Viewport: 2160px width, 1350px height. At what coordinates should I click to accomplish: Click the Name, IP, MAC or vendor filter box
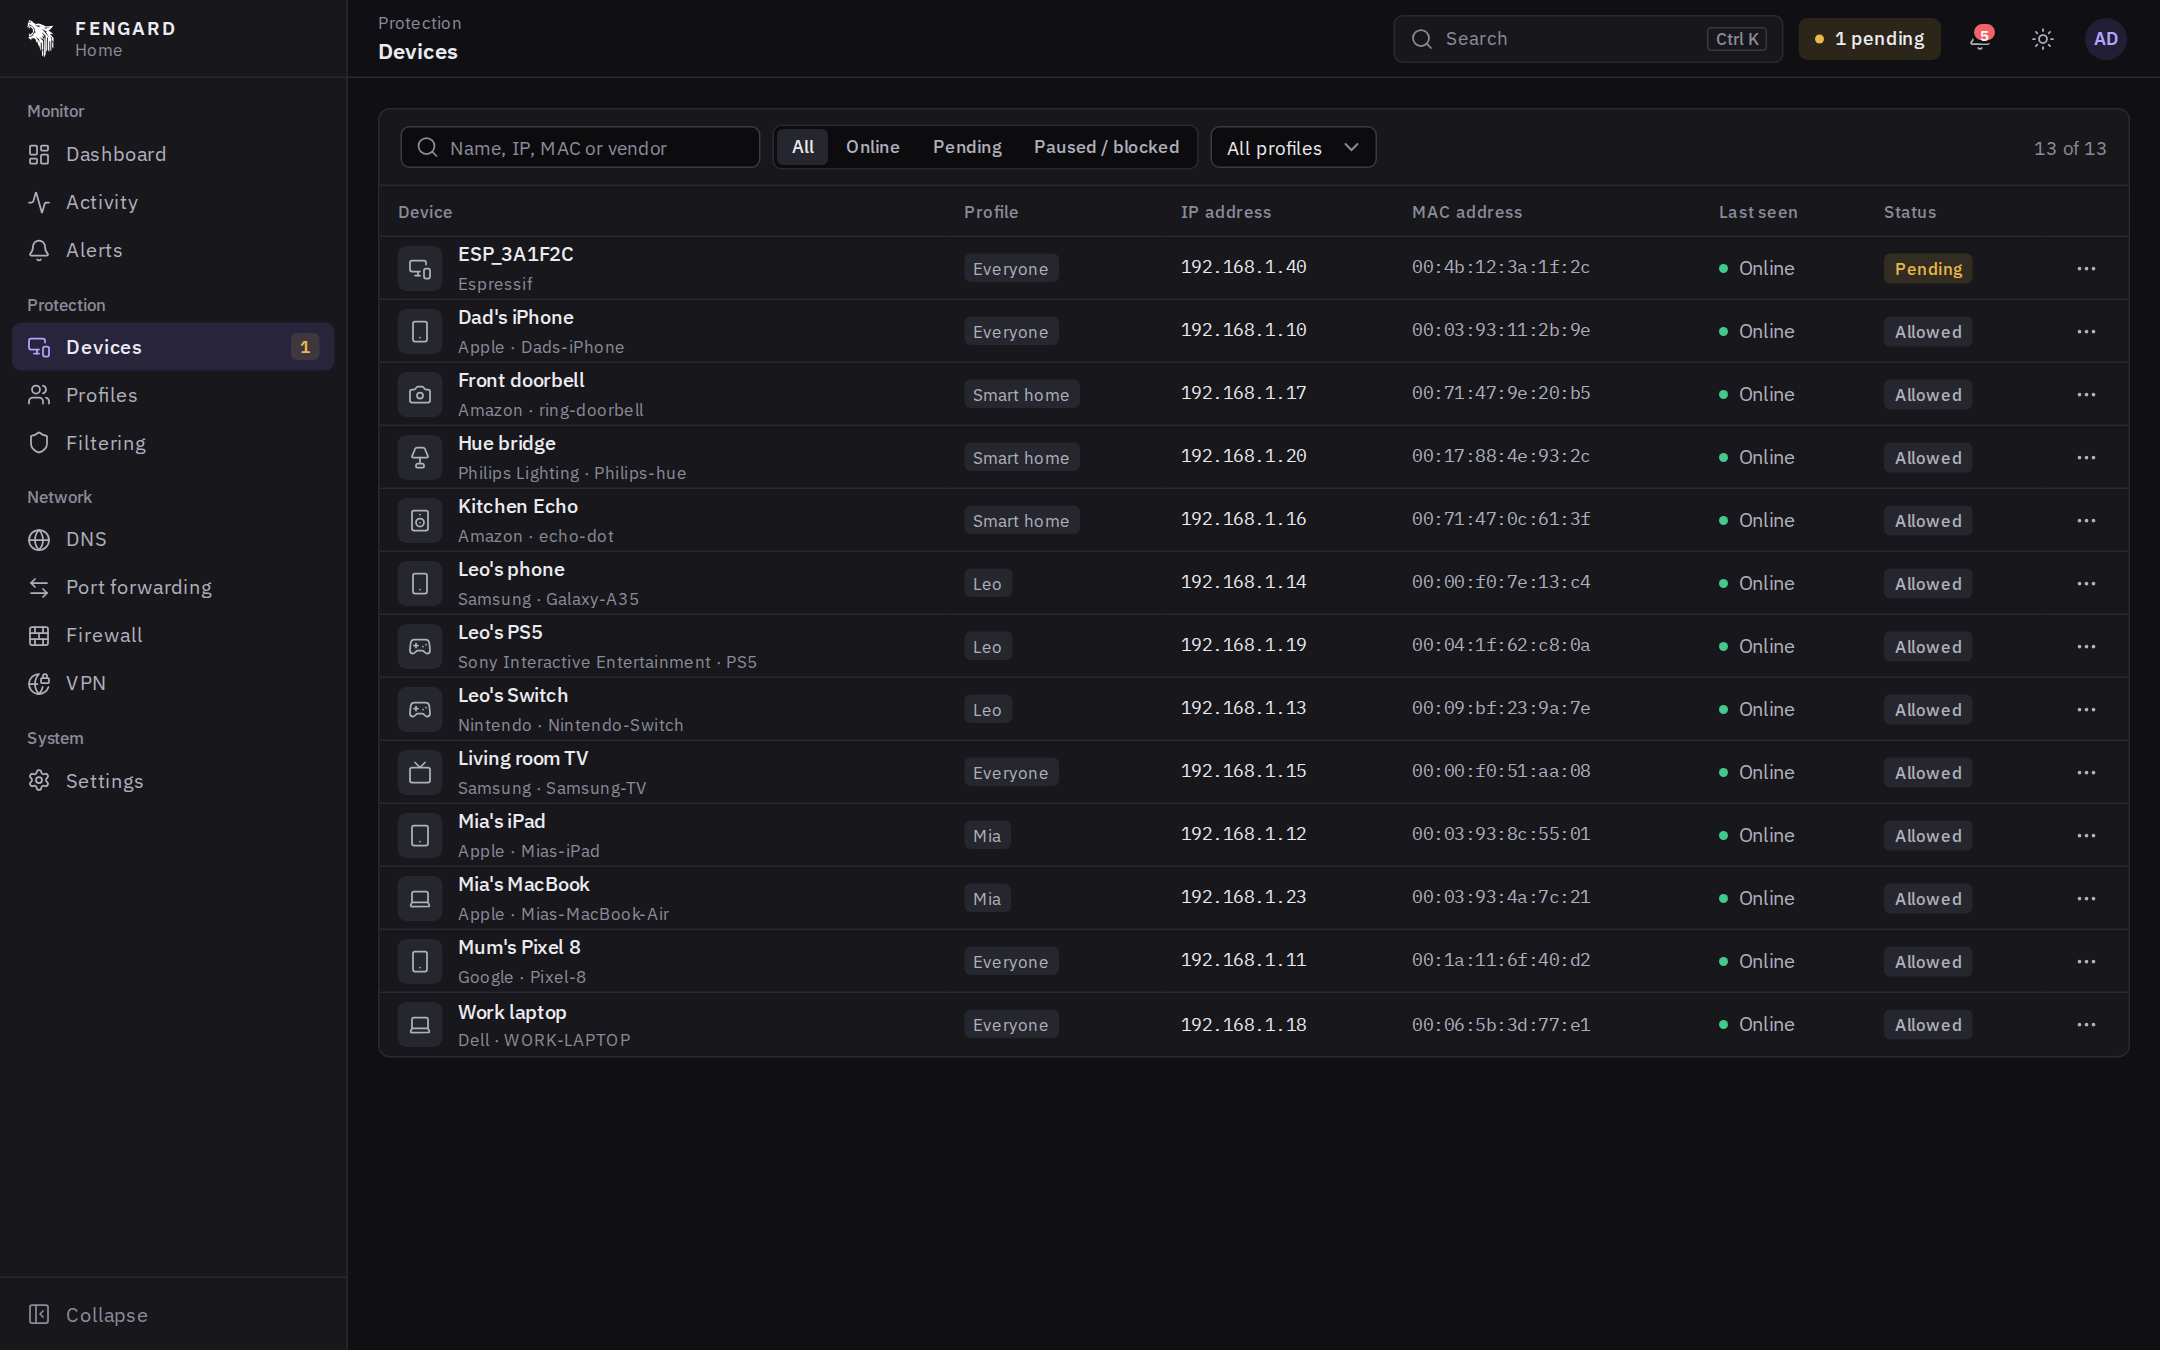[580, 147]
